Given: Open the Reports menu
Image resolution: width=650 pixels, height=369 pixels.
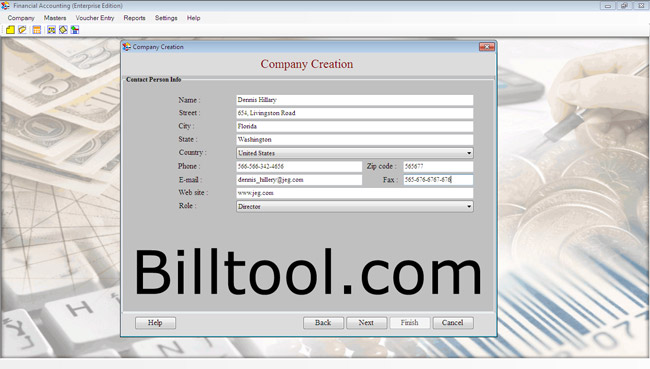Looking at the screenshot, I should coord(134,18).
